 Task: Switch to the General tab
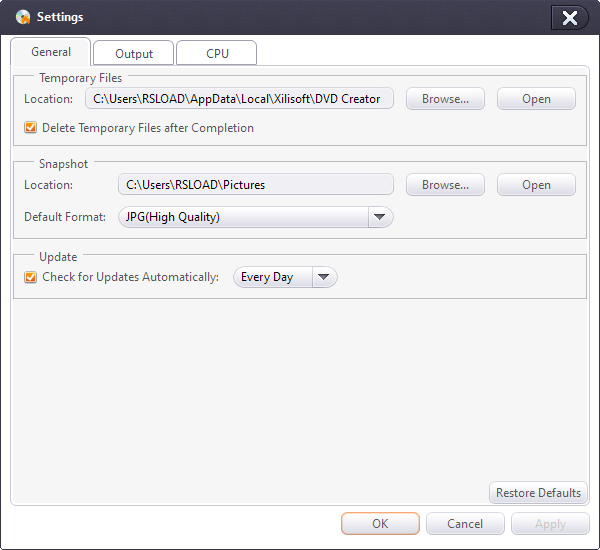[x=51, y=52]
